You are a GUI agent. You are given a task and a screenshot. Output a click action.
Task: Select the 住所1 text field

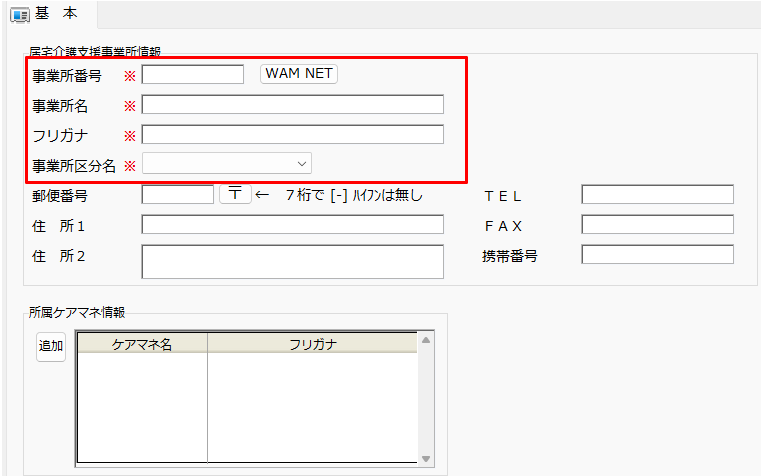point(293,225)
